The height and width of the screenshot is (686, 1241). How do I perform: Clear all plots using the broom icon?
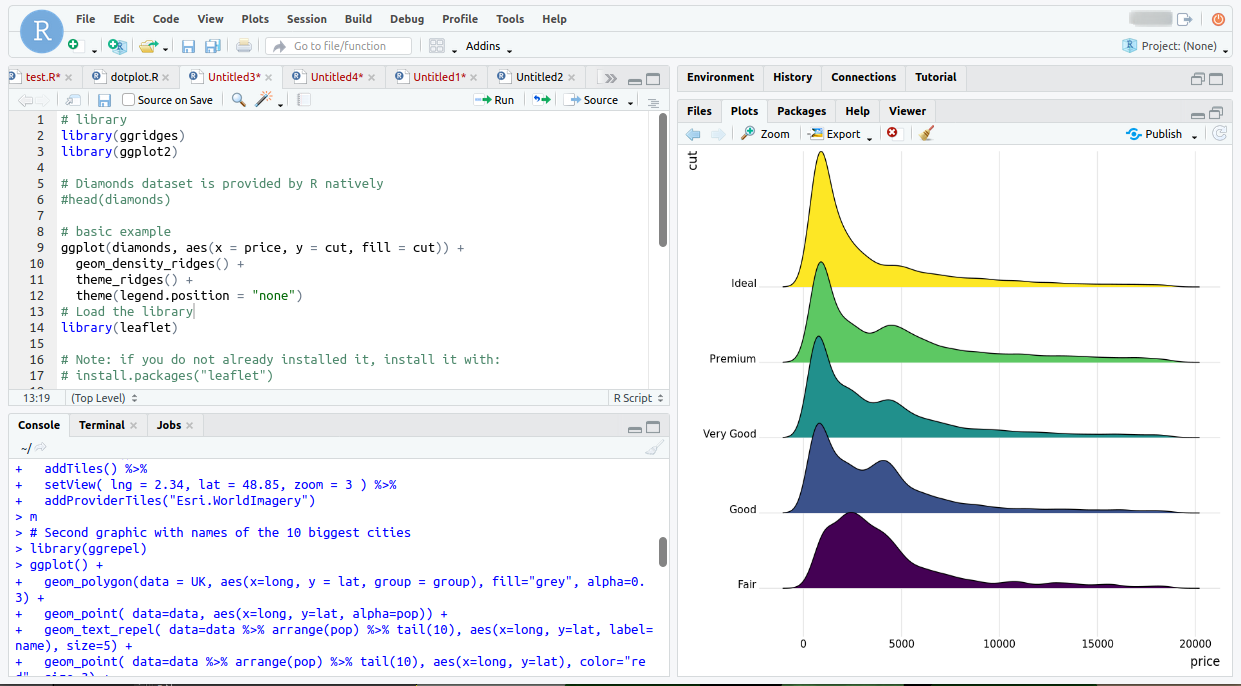tap(926, 133)
